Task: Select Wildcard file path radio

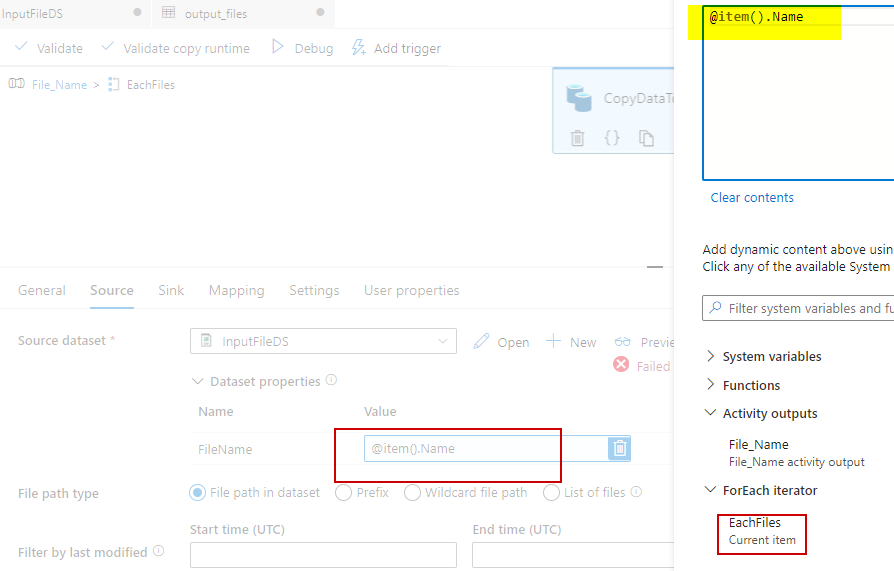Action: [x=412, y=492]
